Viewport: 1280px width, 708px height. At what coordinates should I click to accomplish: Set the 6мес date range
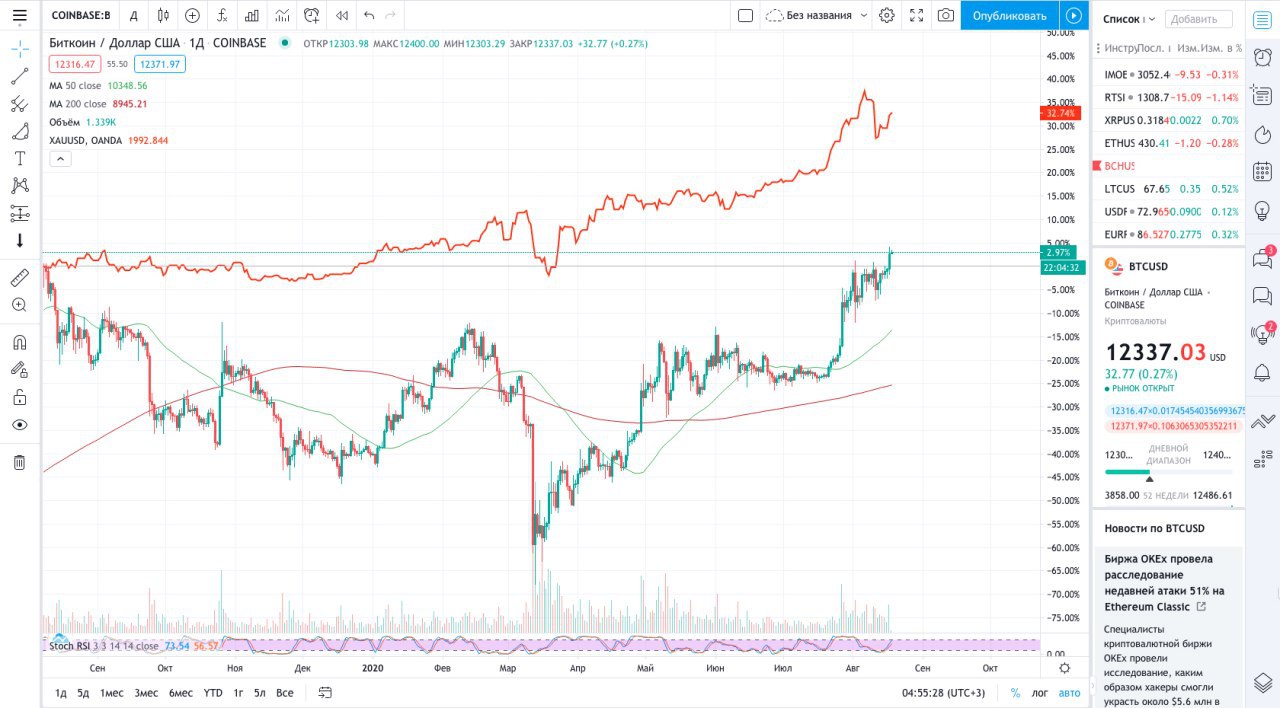click(181, 692)
